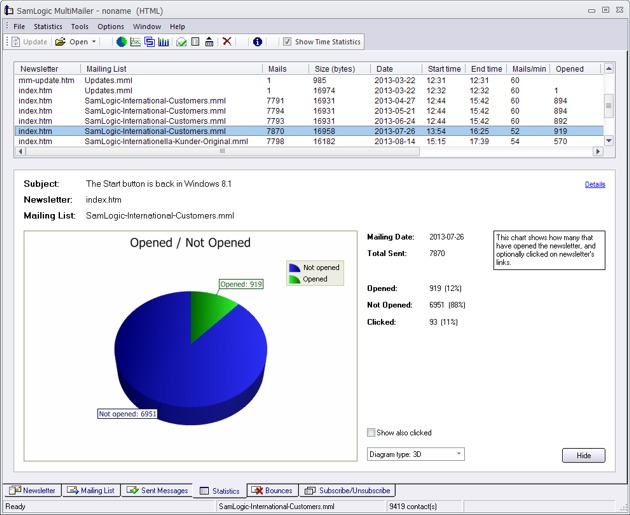Image resolution: width=630 pixels, height=515 pixels.
Task: Click the Opened: 919 chart label
Action: [241, 284]
